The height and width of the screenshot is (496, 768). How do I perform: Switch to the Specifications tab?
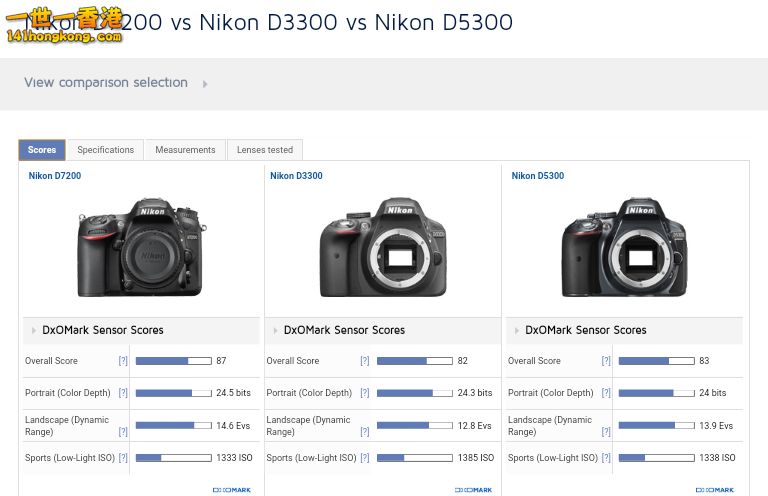(105, 150)
